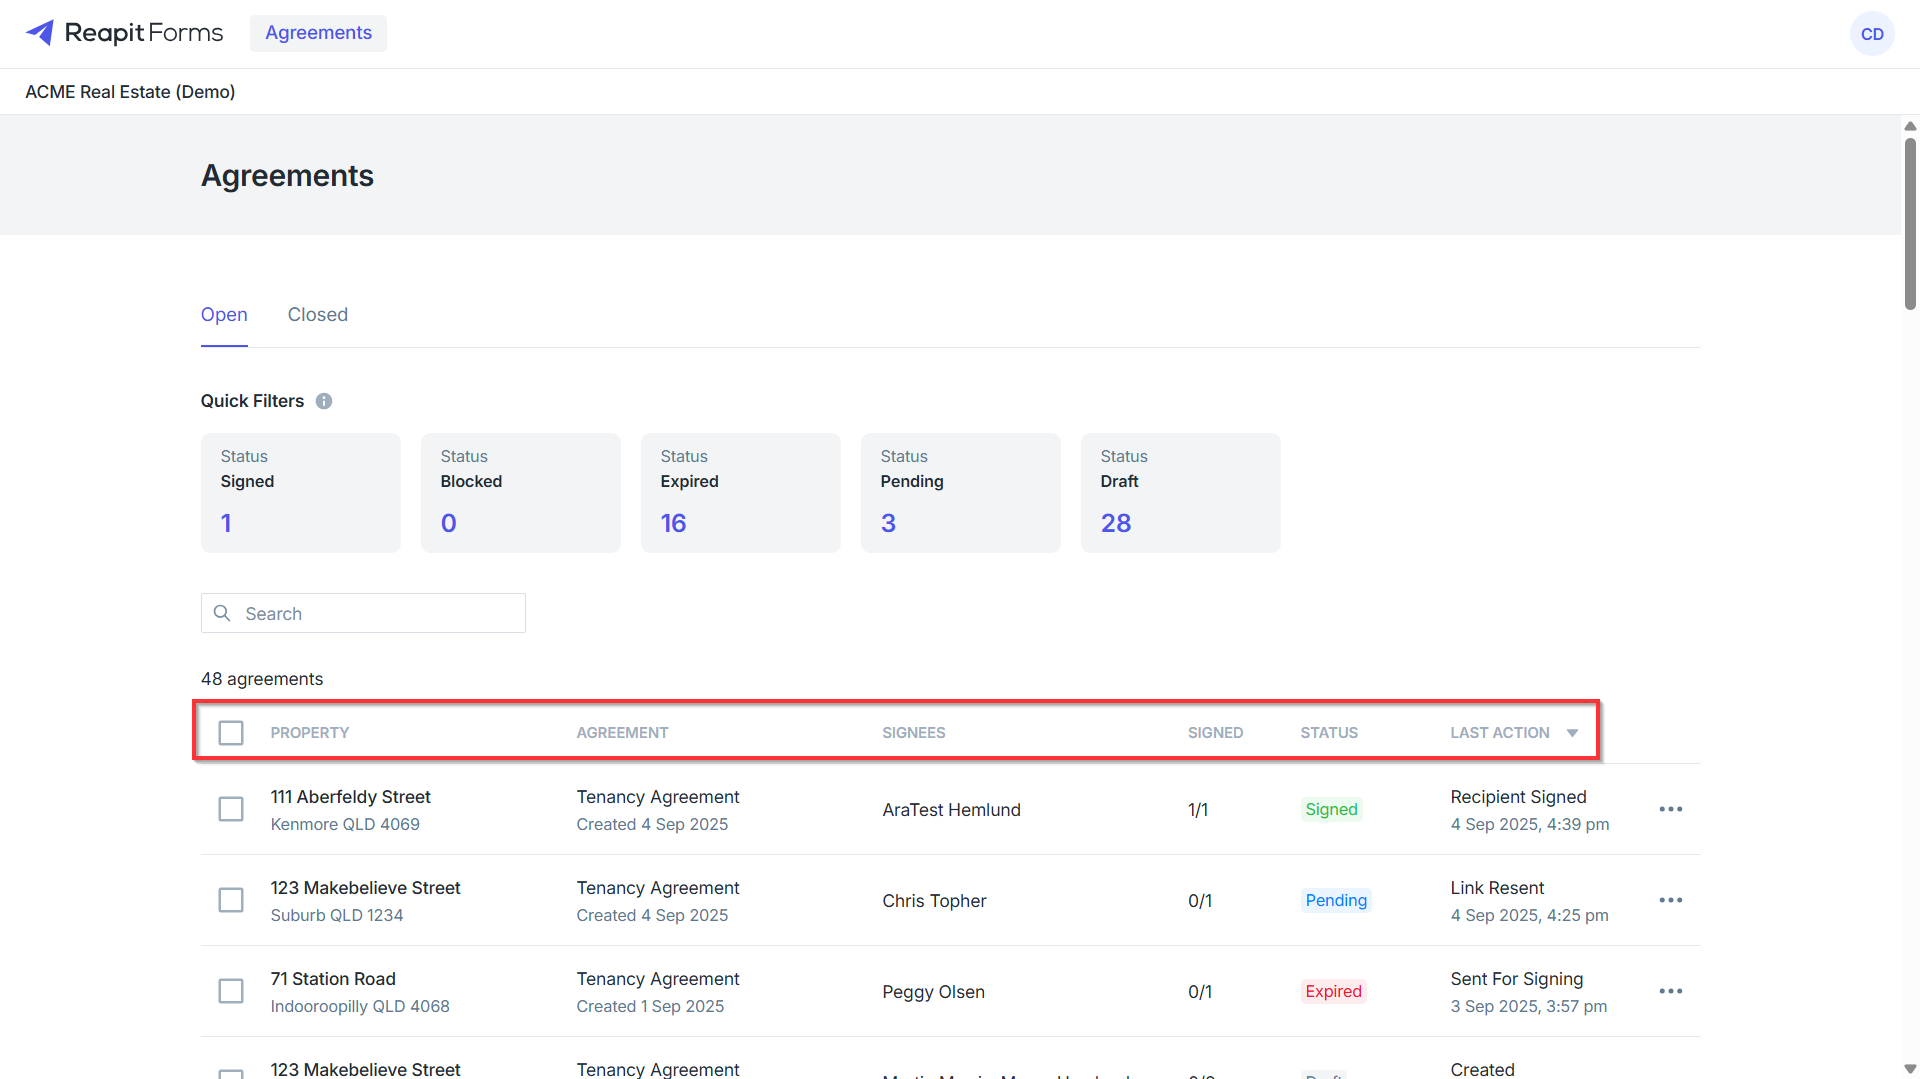This screenshot has height=1079, width=1920.
Task: Filter by Status Blocked card
Action: pos(521,493)
